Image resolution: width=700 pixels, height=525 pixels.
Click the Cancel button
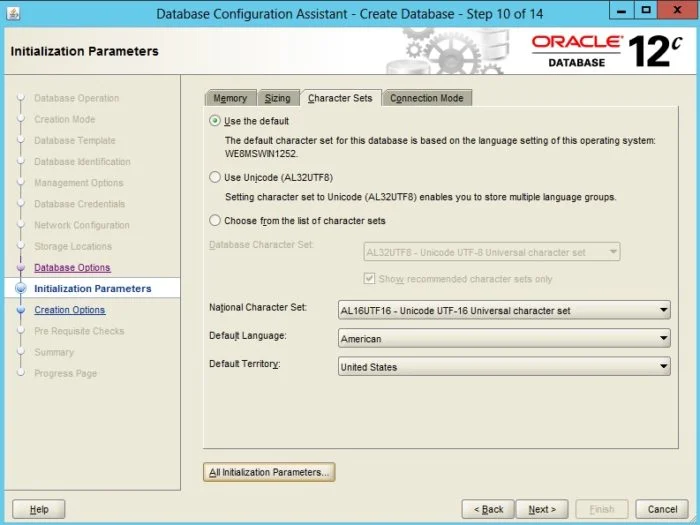point(662,509)
